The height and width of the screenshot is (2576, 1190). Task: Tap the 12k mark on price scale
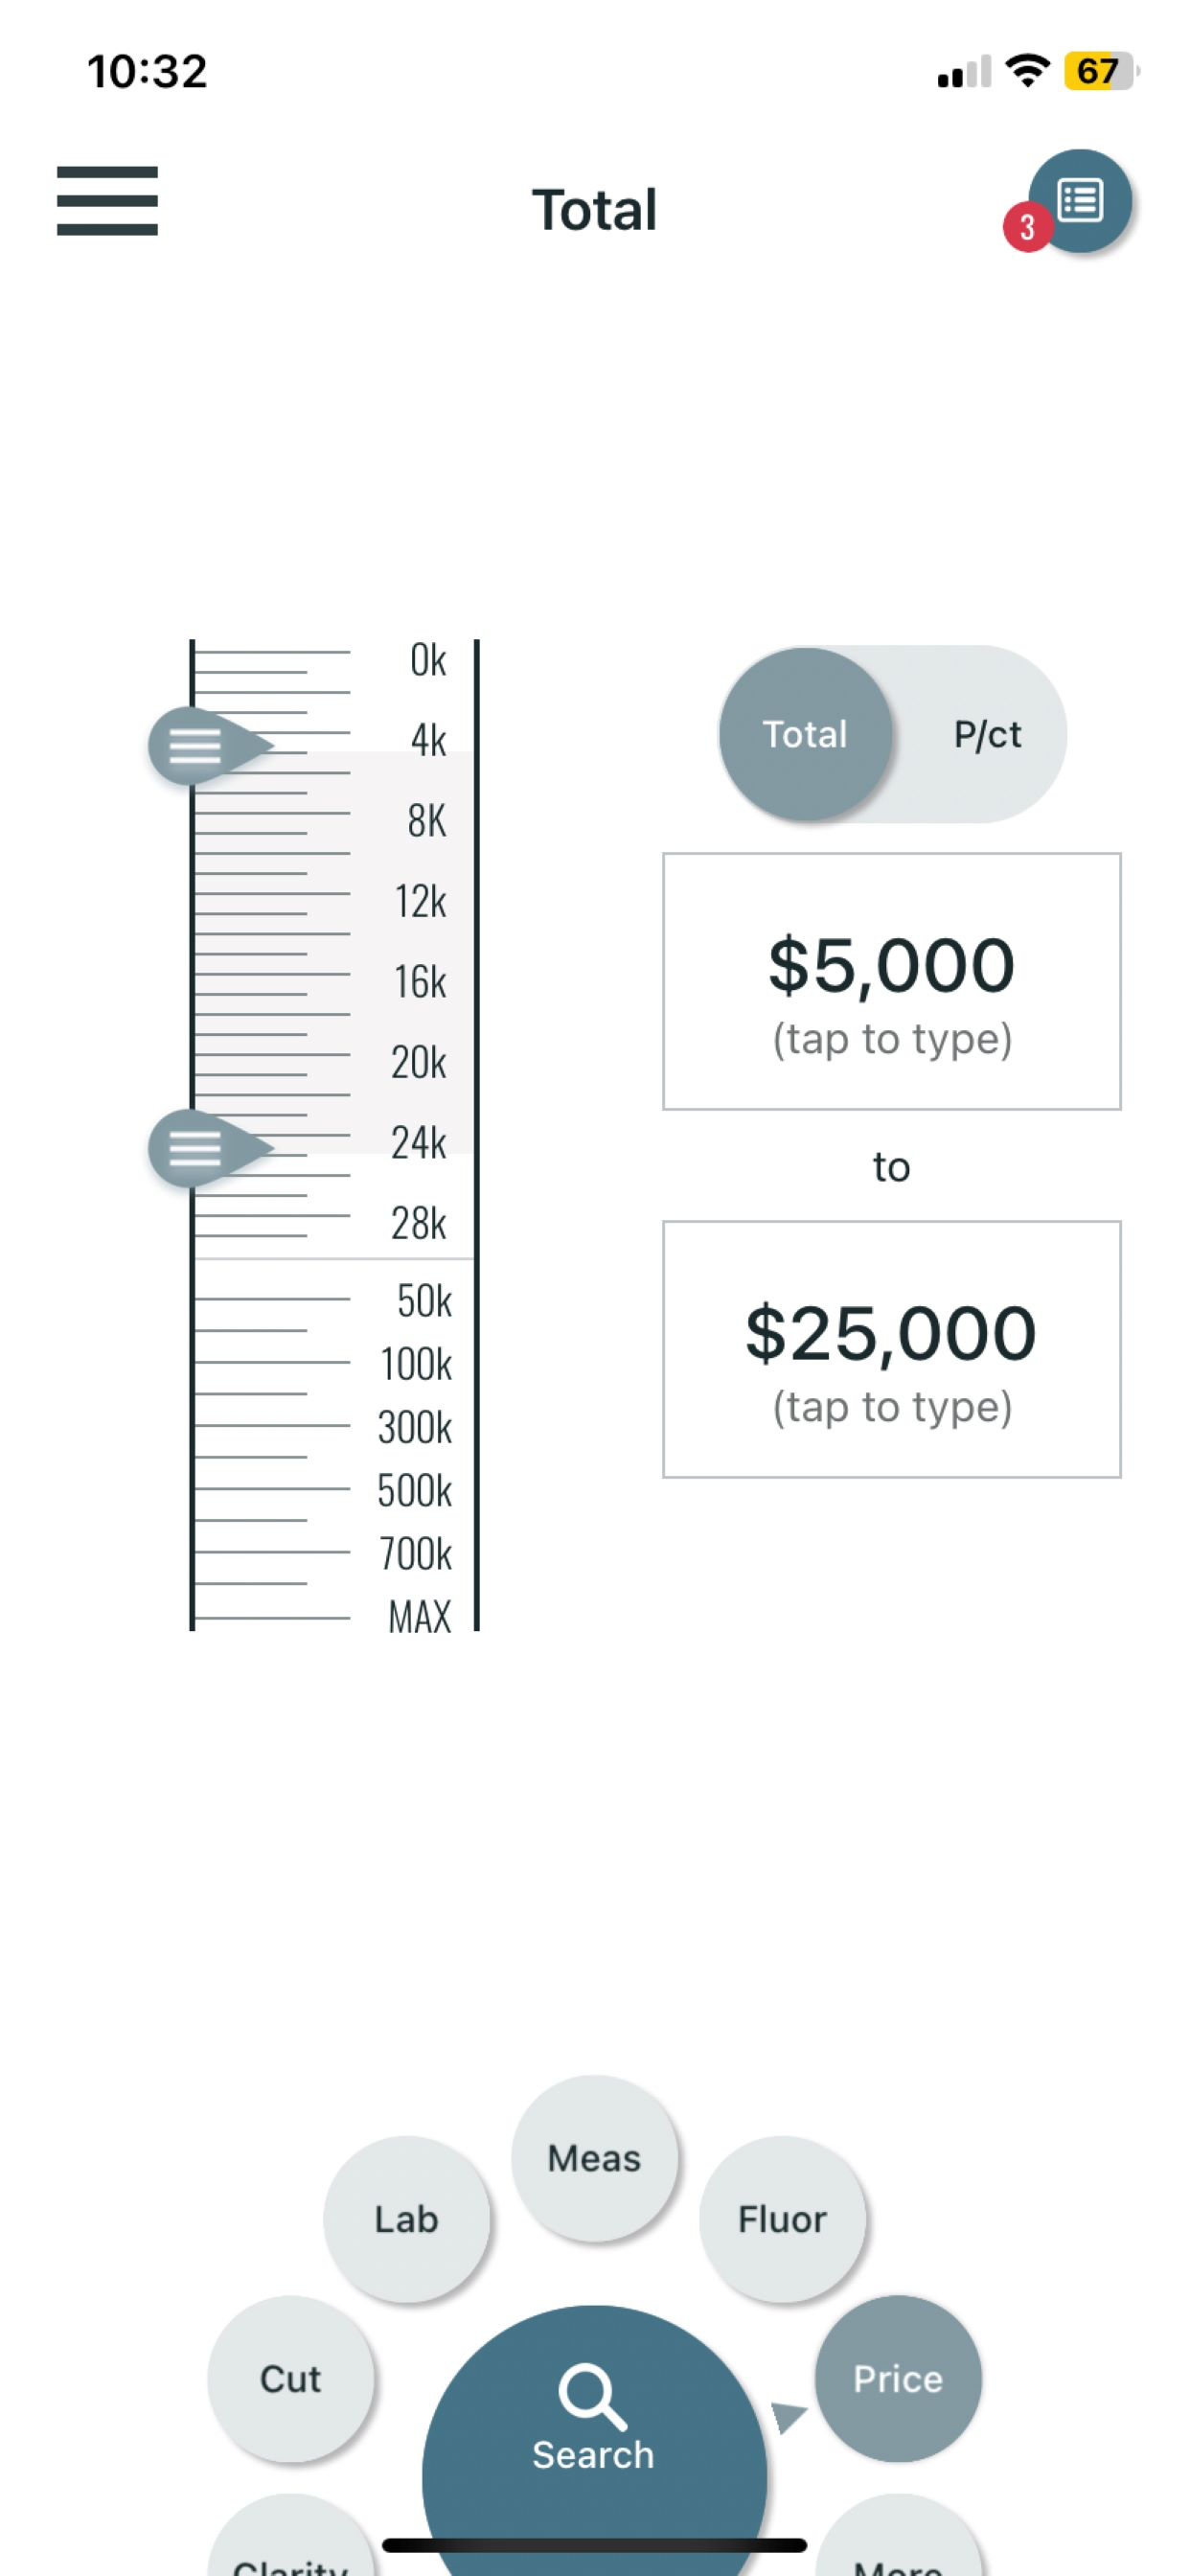tap(420, 901)
